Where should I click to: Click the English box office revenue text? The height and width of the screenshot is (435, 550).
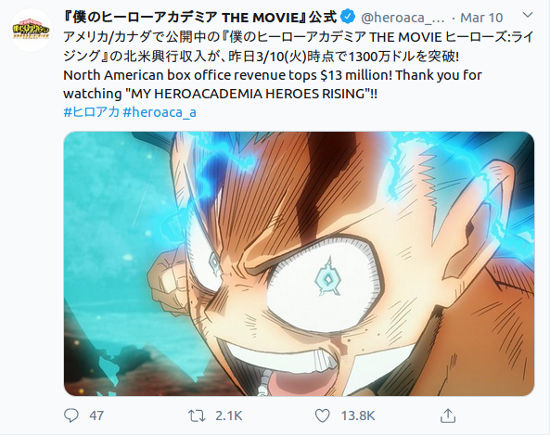(273, 85)
